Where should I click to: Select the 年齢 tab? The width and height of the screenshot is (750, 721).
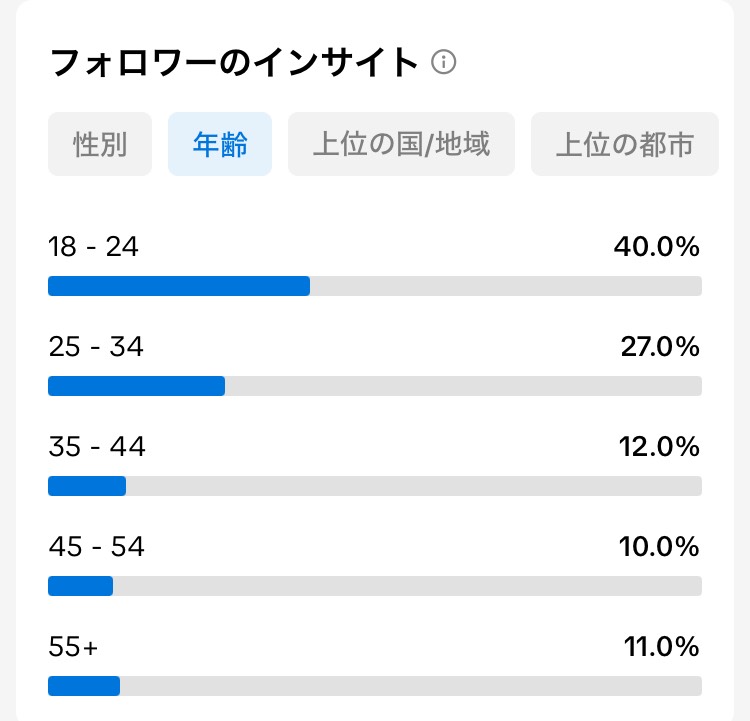coord(220,144)
